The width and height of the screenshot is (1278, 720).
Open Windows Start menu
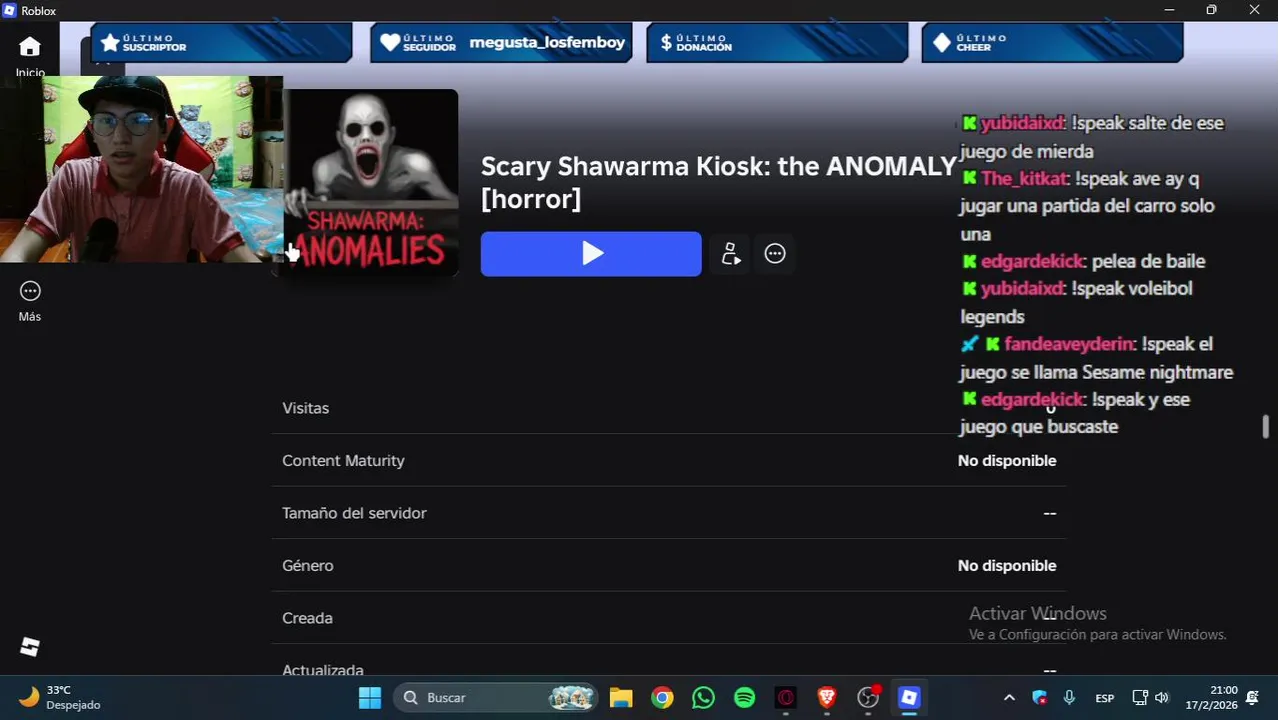370,697
